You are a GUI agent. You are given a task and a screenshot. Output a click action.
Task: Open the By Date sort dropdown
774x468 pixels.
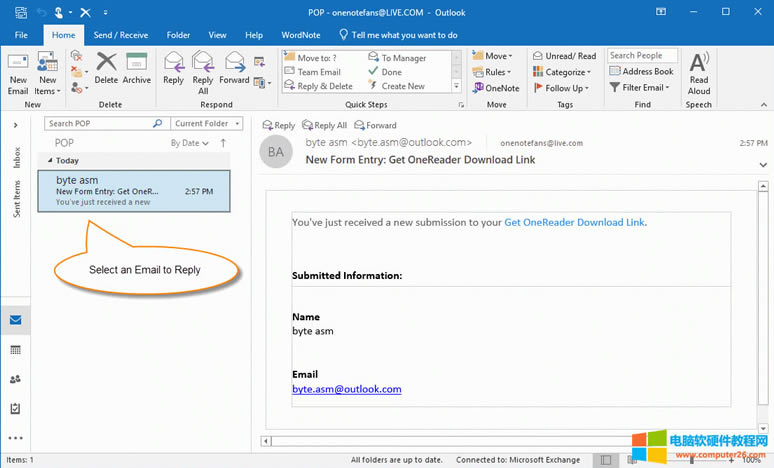(189, 143)
